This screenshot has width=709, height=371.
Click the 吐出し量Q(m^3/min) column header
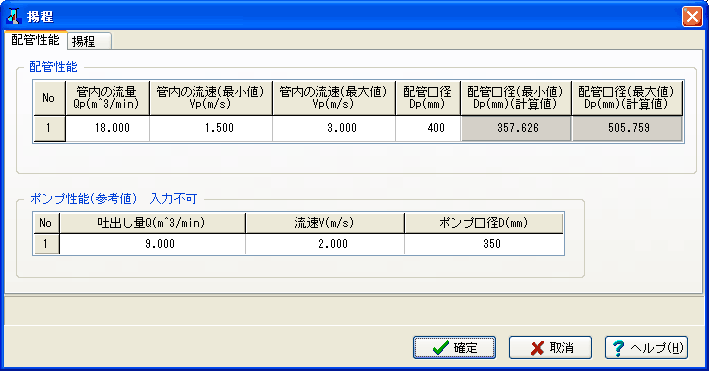tap(153, 223)
